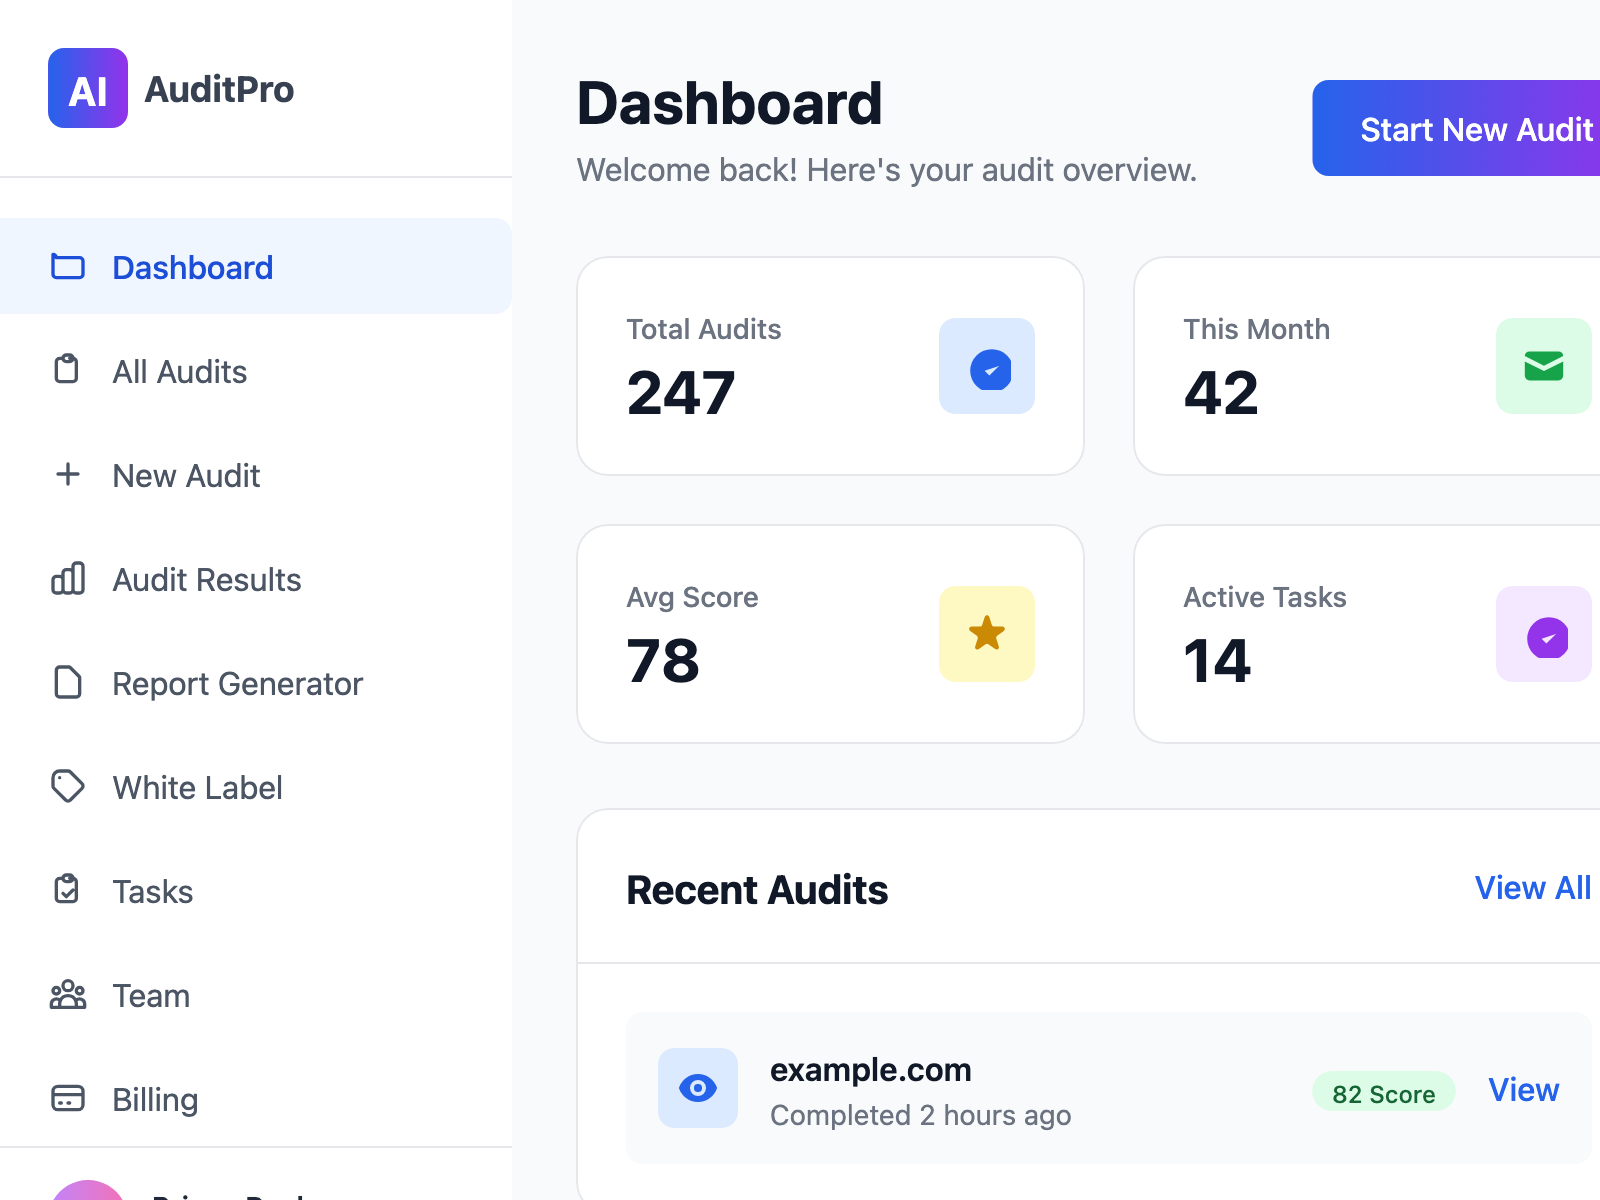Click the All Audits clipboard icon
This screenshot has width=1600, height=1200.
[67, 369]
